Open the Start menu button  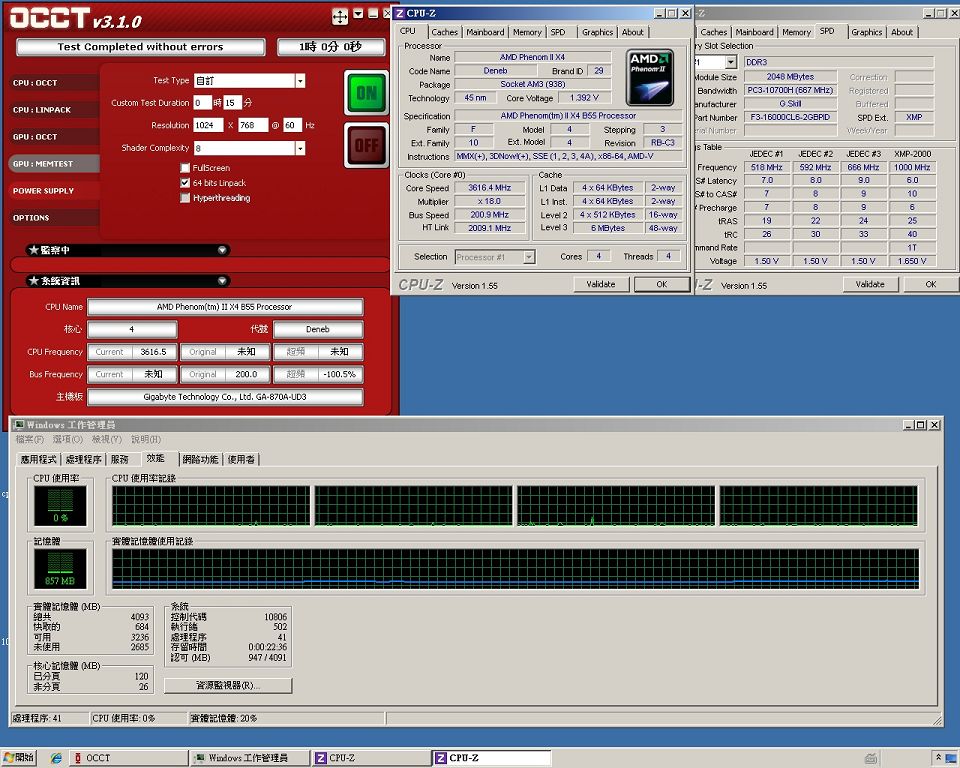[18, 758]
